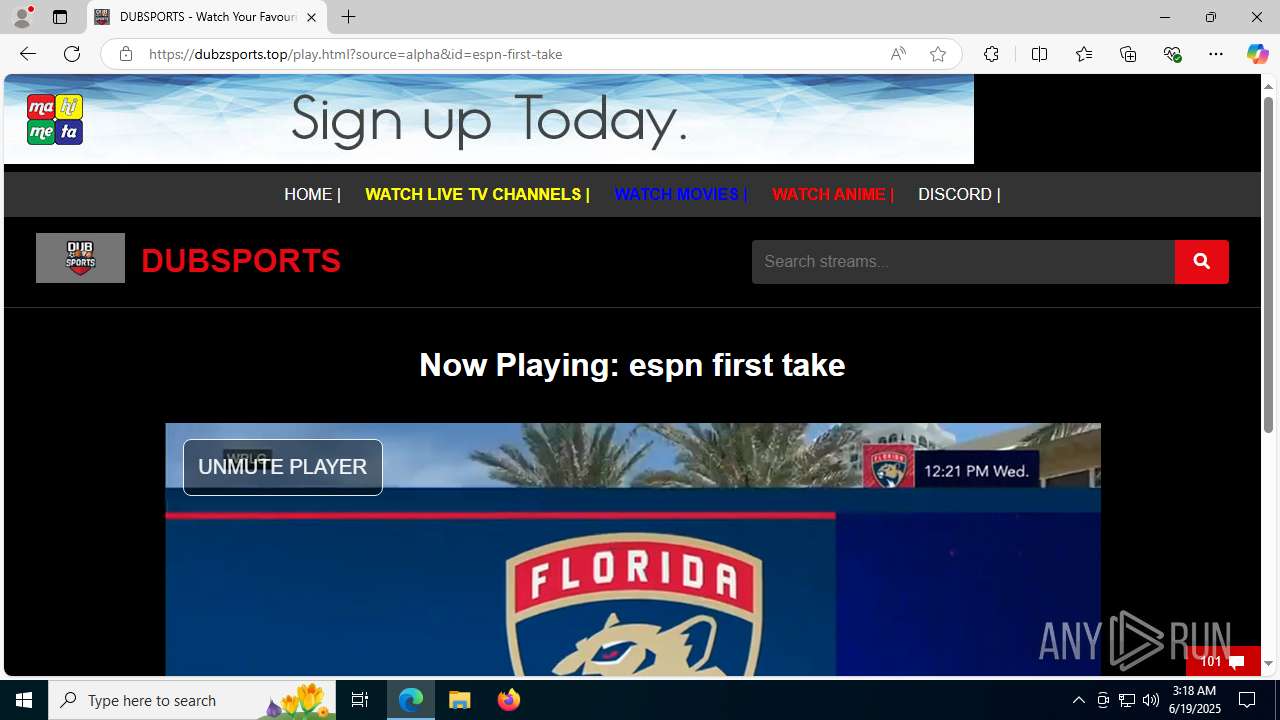Image resolution: width=1280 pixels, height=720 pixels.
Task: View site information lock icon
Action: 125,54
